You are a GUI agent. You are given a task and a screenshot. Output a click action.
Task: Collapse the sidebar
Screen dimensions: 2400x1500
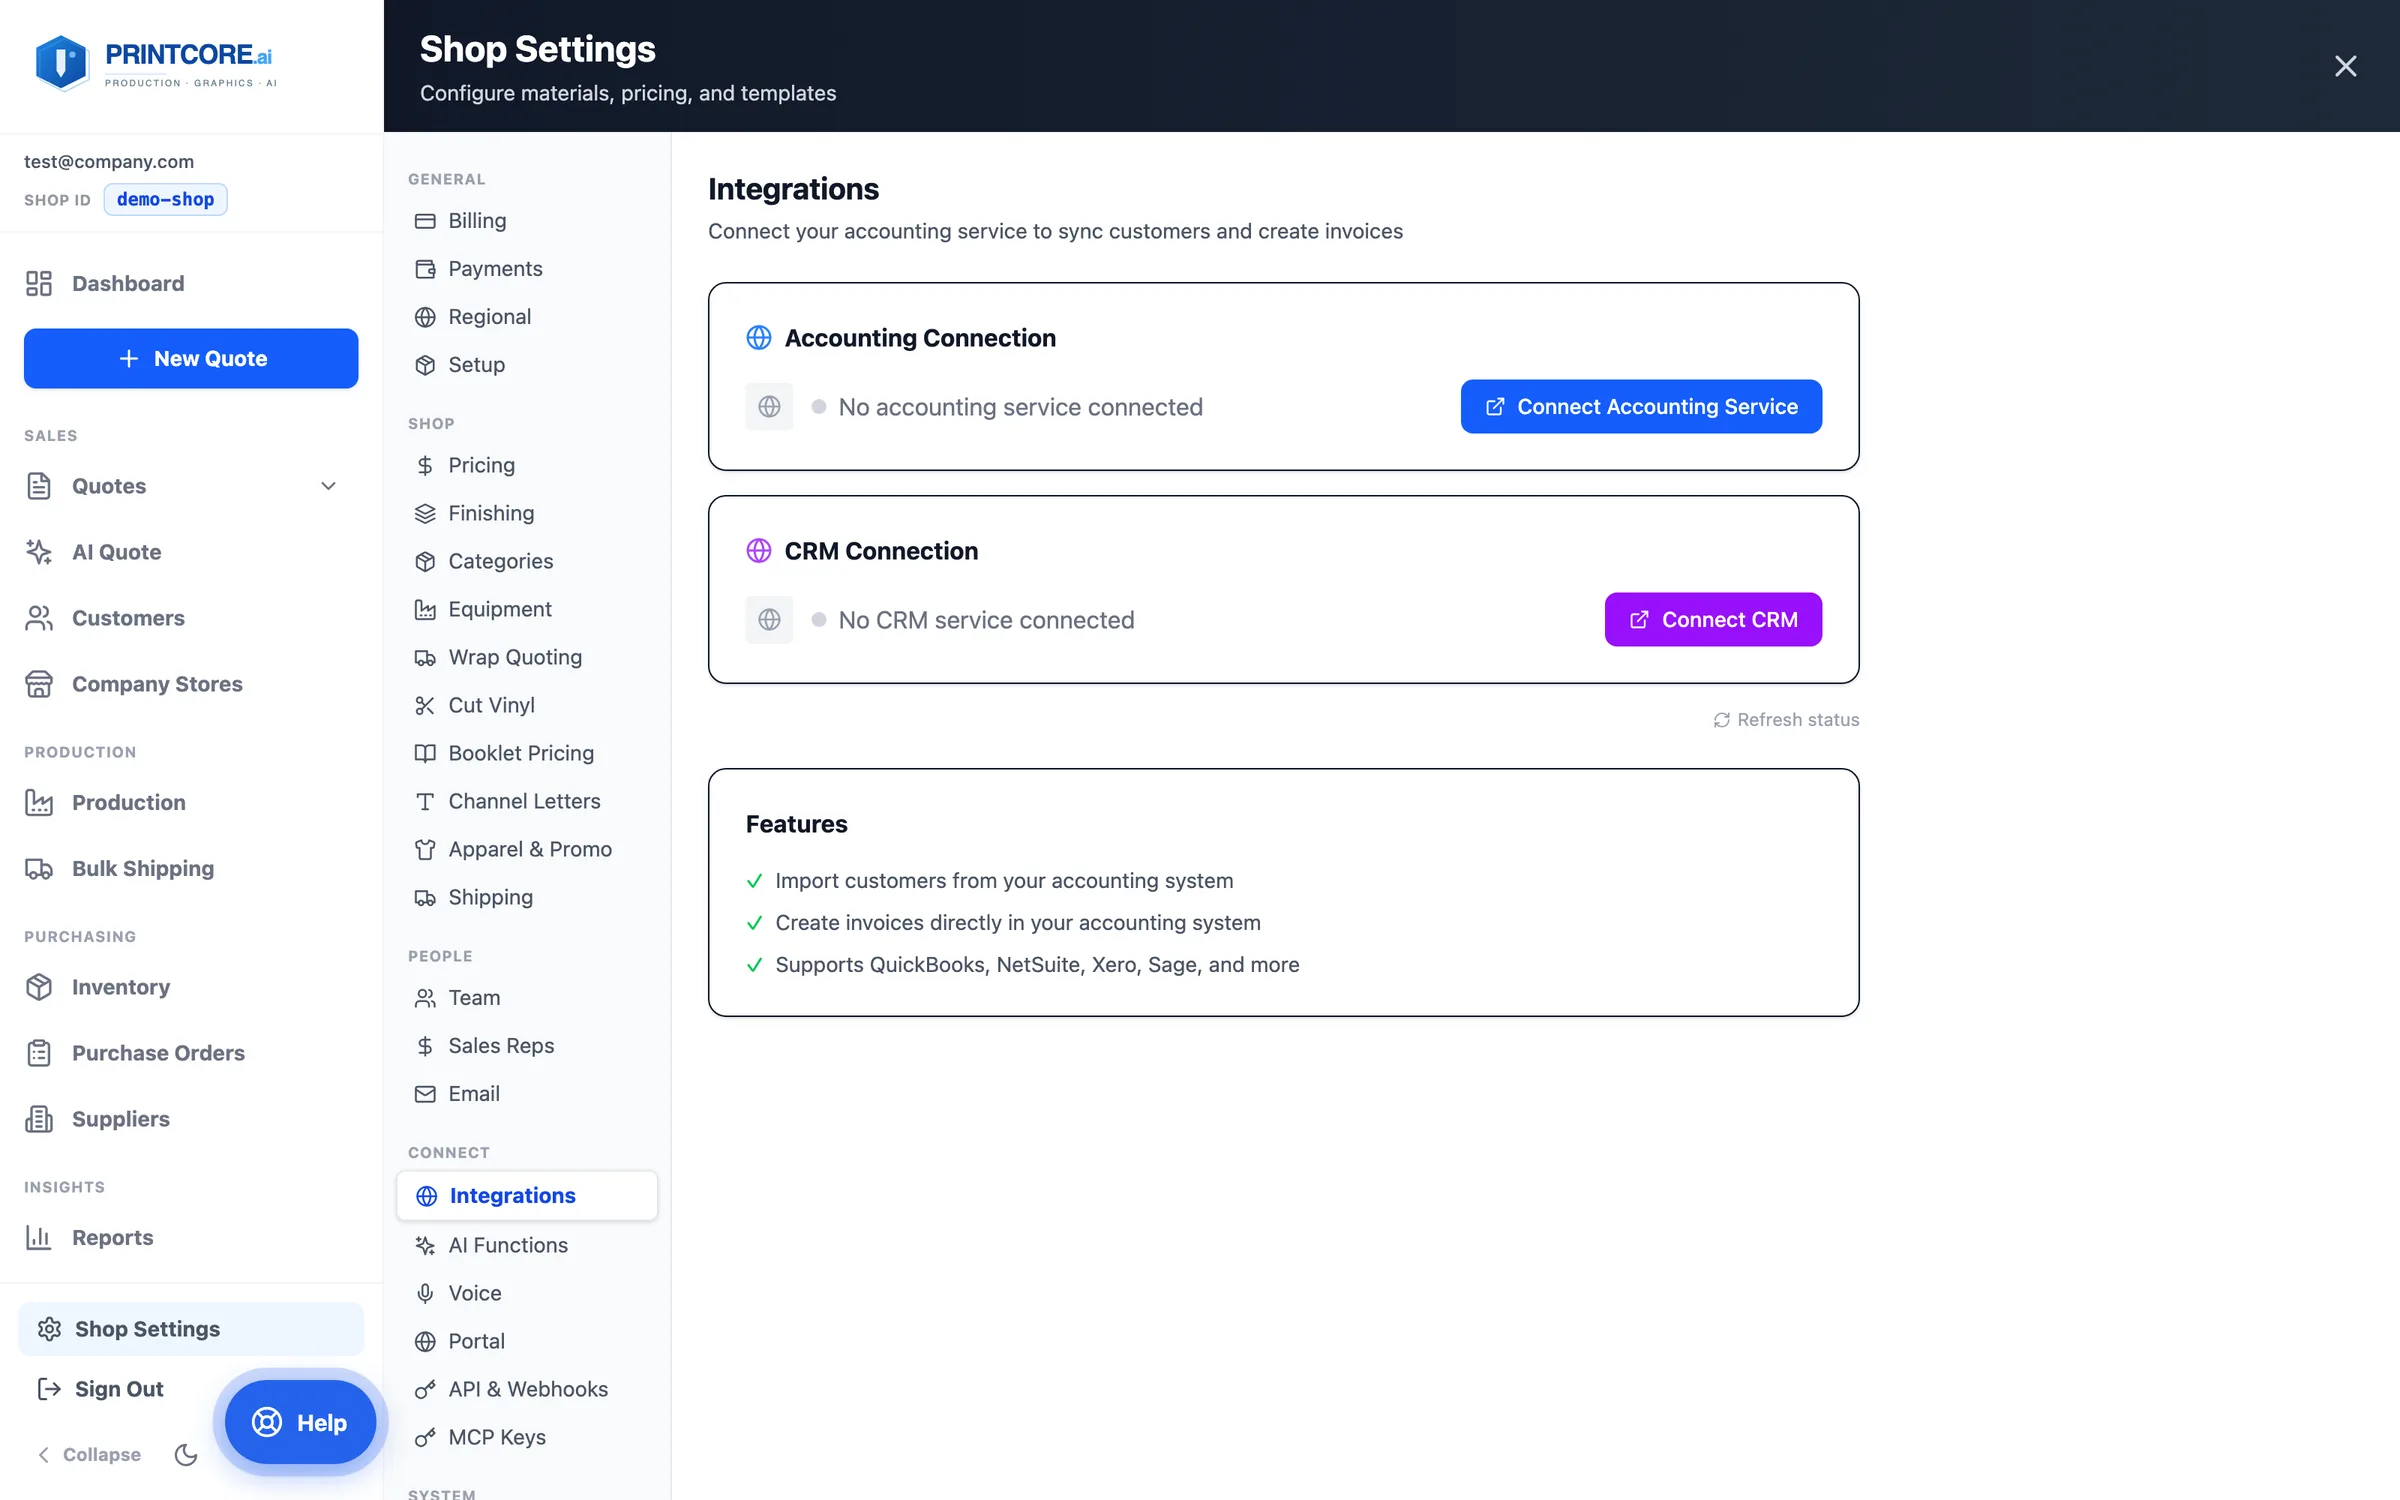pyautogui.click(x=89, y=1455)
